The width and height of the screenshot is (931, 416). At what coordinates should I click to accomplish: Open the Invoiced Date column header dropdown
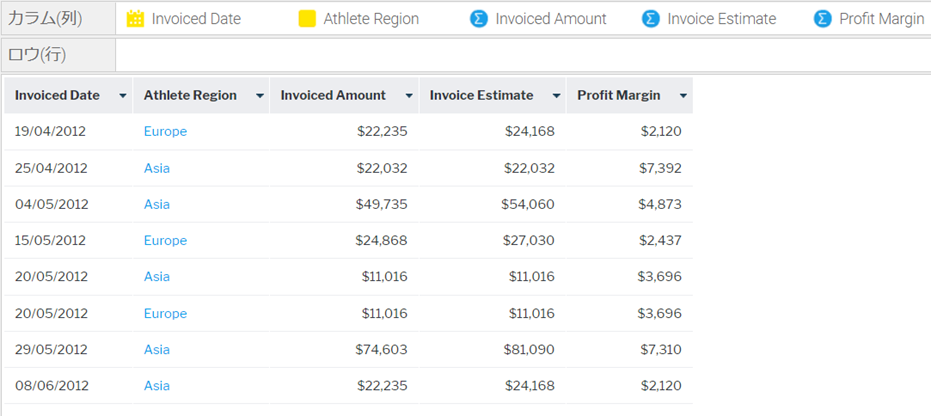122,96
